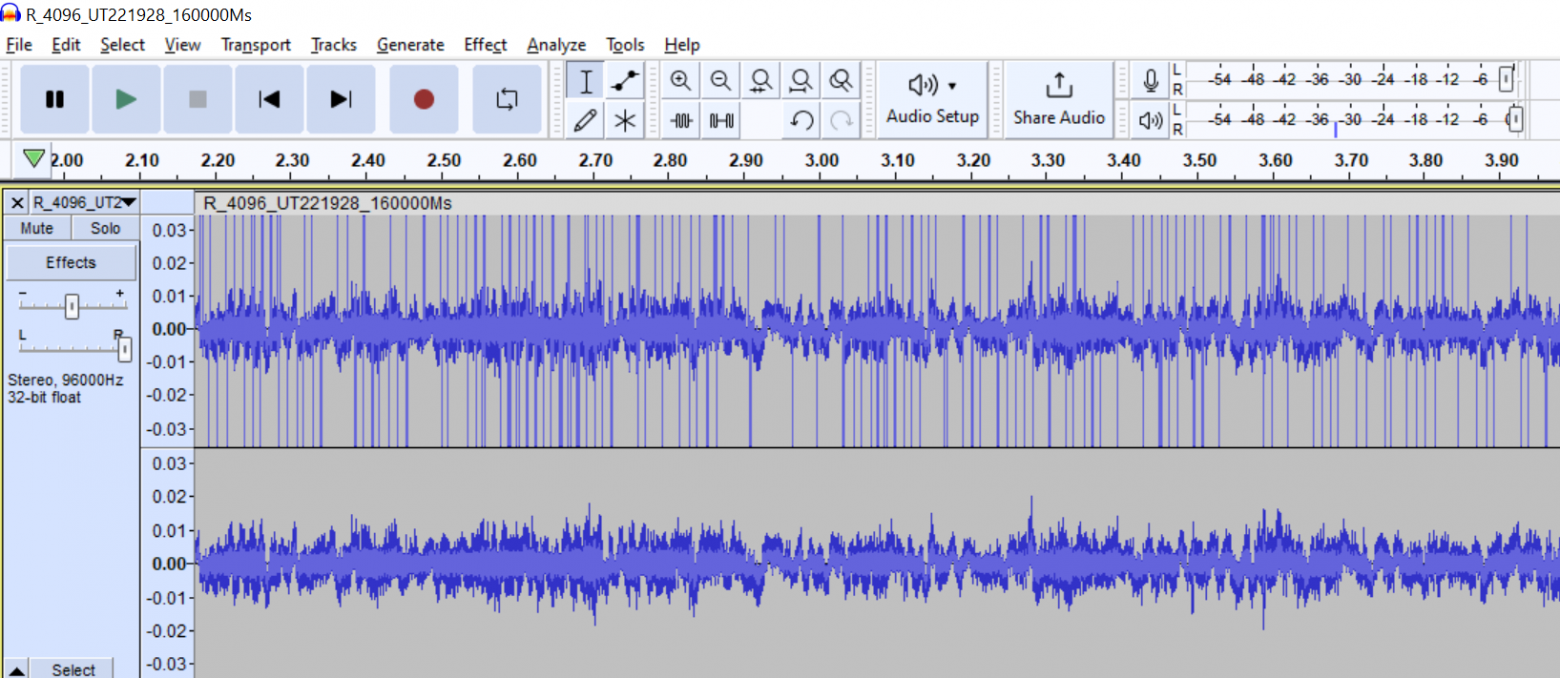Click the track Effects button

click(71, 263)
